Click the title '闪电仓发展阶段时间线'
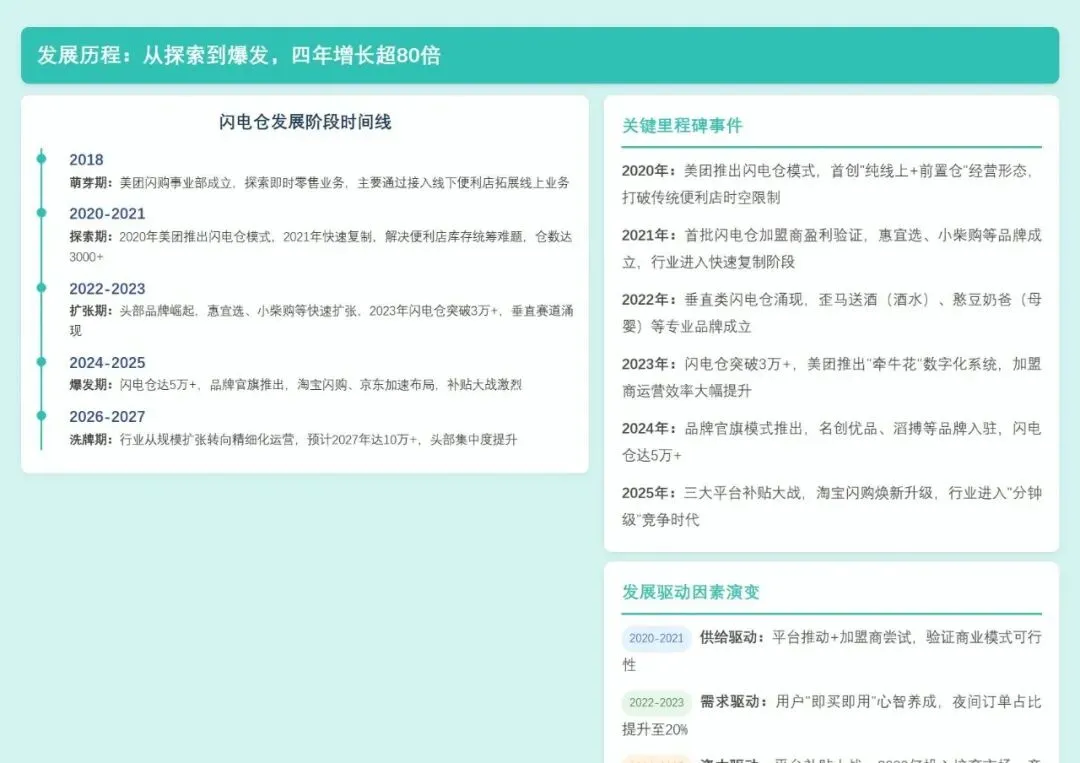The width and height of the screenshot is (1080, 763). click(305, 122)
